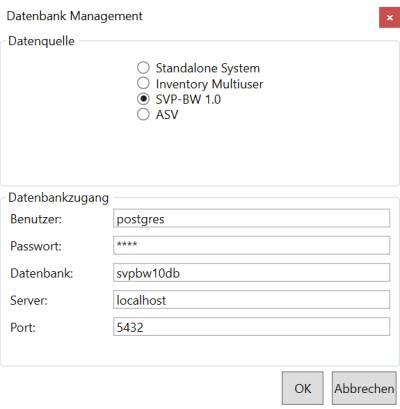400x409 pixels.
Task: Select the SVP-BW 1.0 option
Action: click(x=143, y=99)
